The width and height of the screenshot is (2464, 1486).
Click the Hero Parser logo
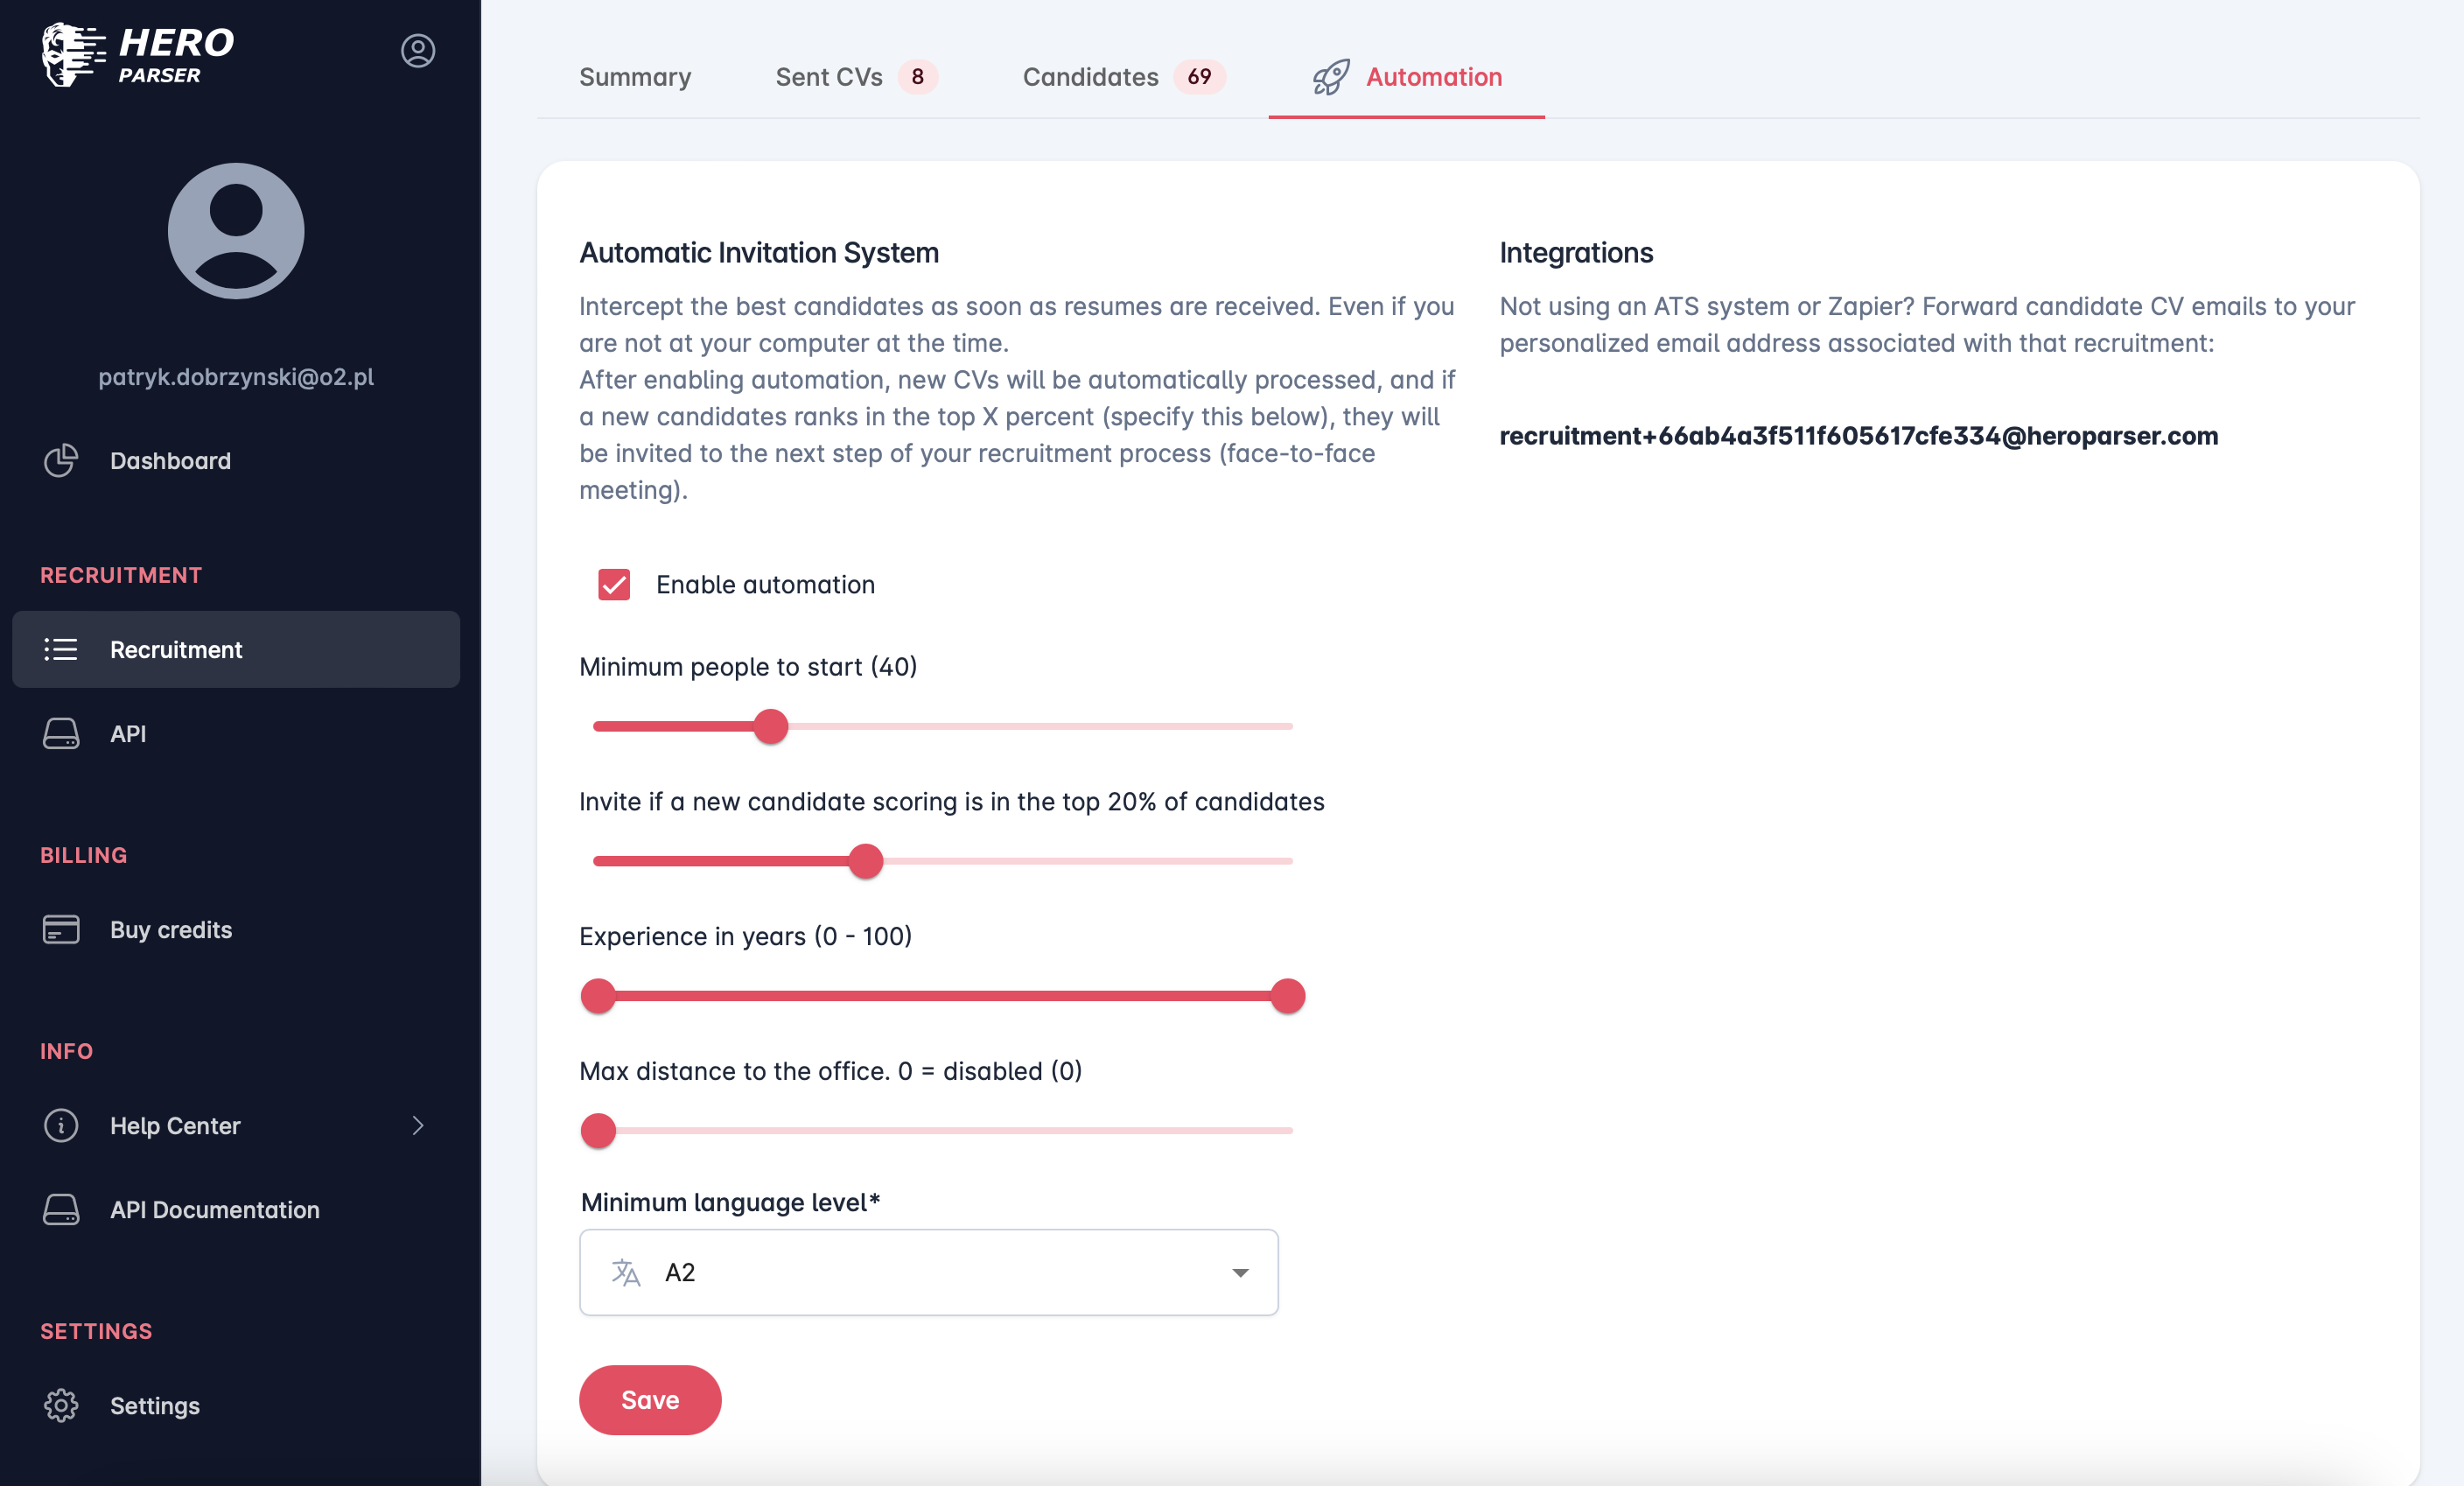tap(138, 55)
